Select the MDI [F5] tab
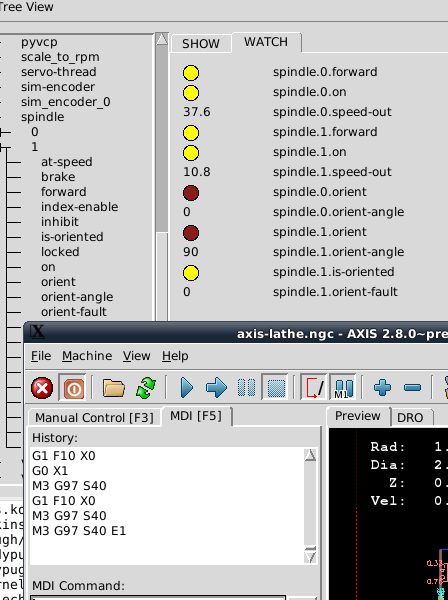 (x=196, y=416)
